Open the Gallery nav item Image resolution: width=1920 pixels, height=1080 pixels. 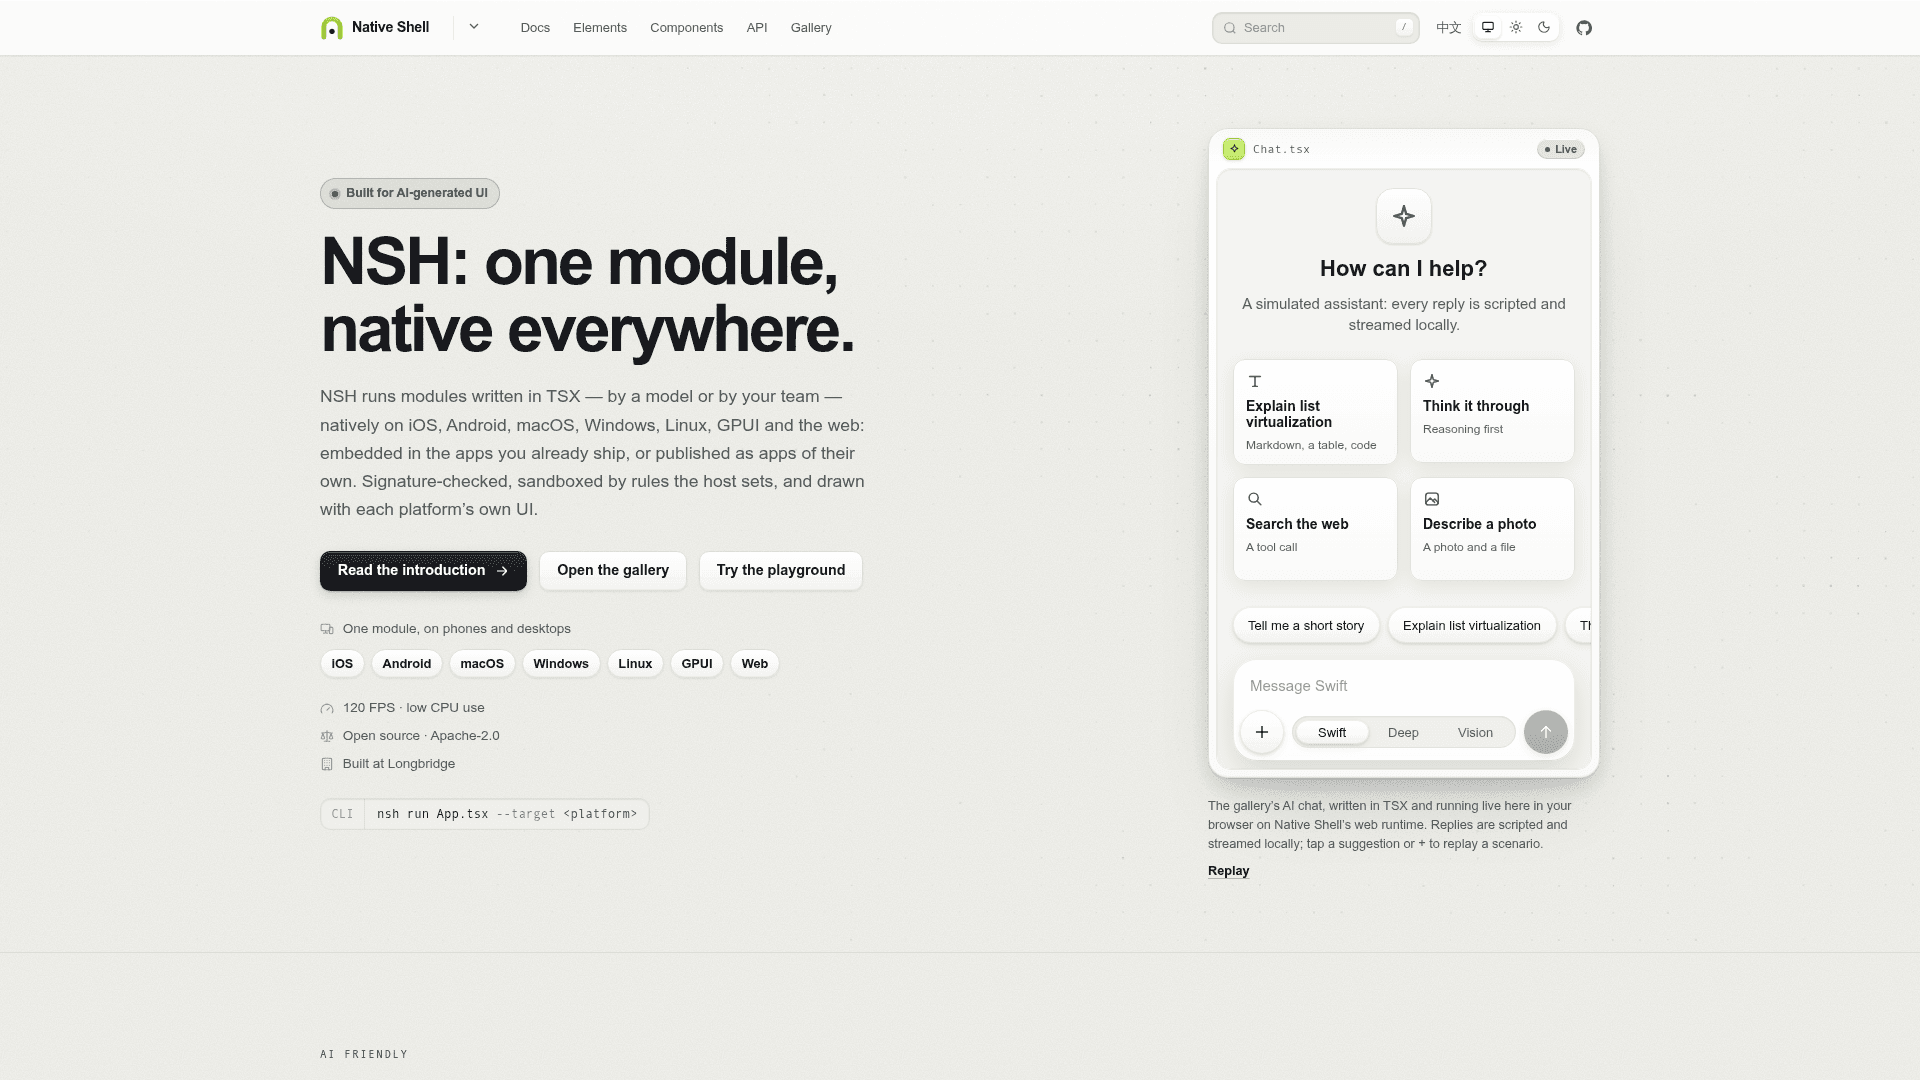click(x=811, y=28)
